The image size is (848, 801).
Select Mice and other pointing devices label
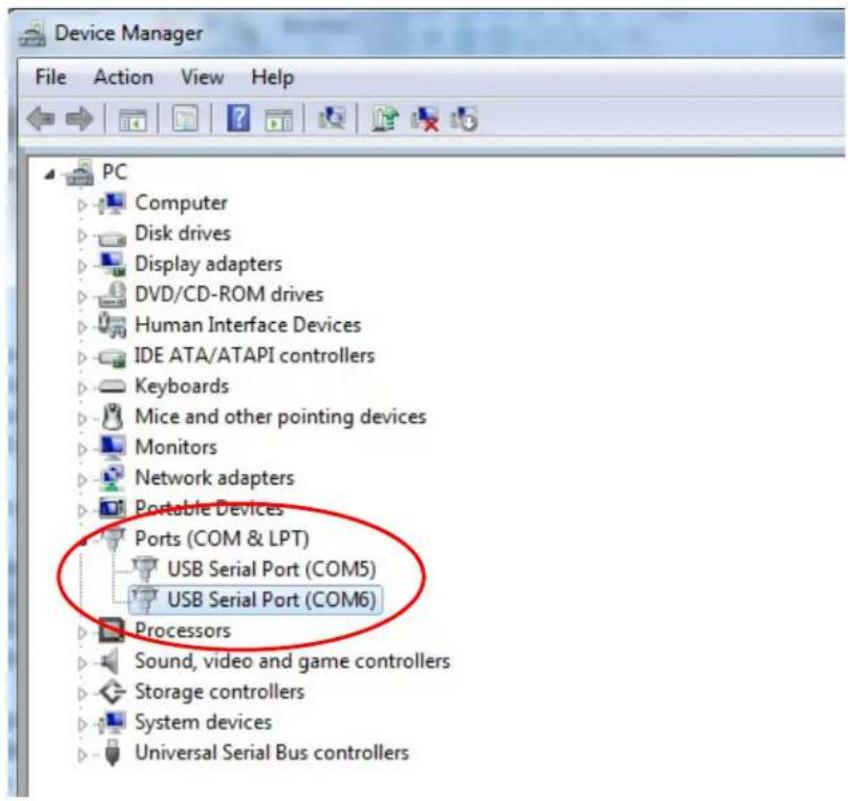(x=280, y=417)
